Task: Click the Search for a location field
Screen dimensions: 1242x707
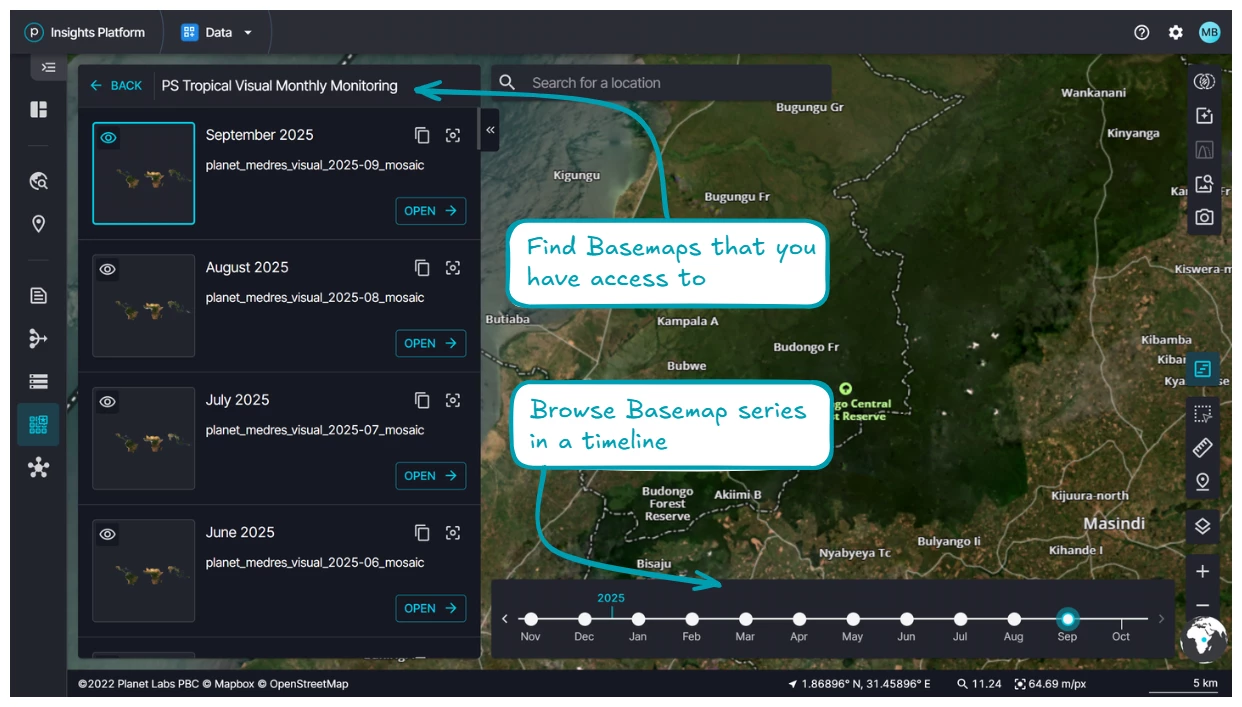Action: point(661,83)
